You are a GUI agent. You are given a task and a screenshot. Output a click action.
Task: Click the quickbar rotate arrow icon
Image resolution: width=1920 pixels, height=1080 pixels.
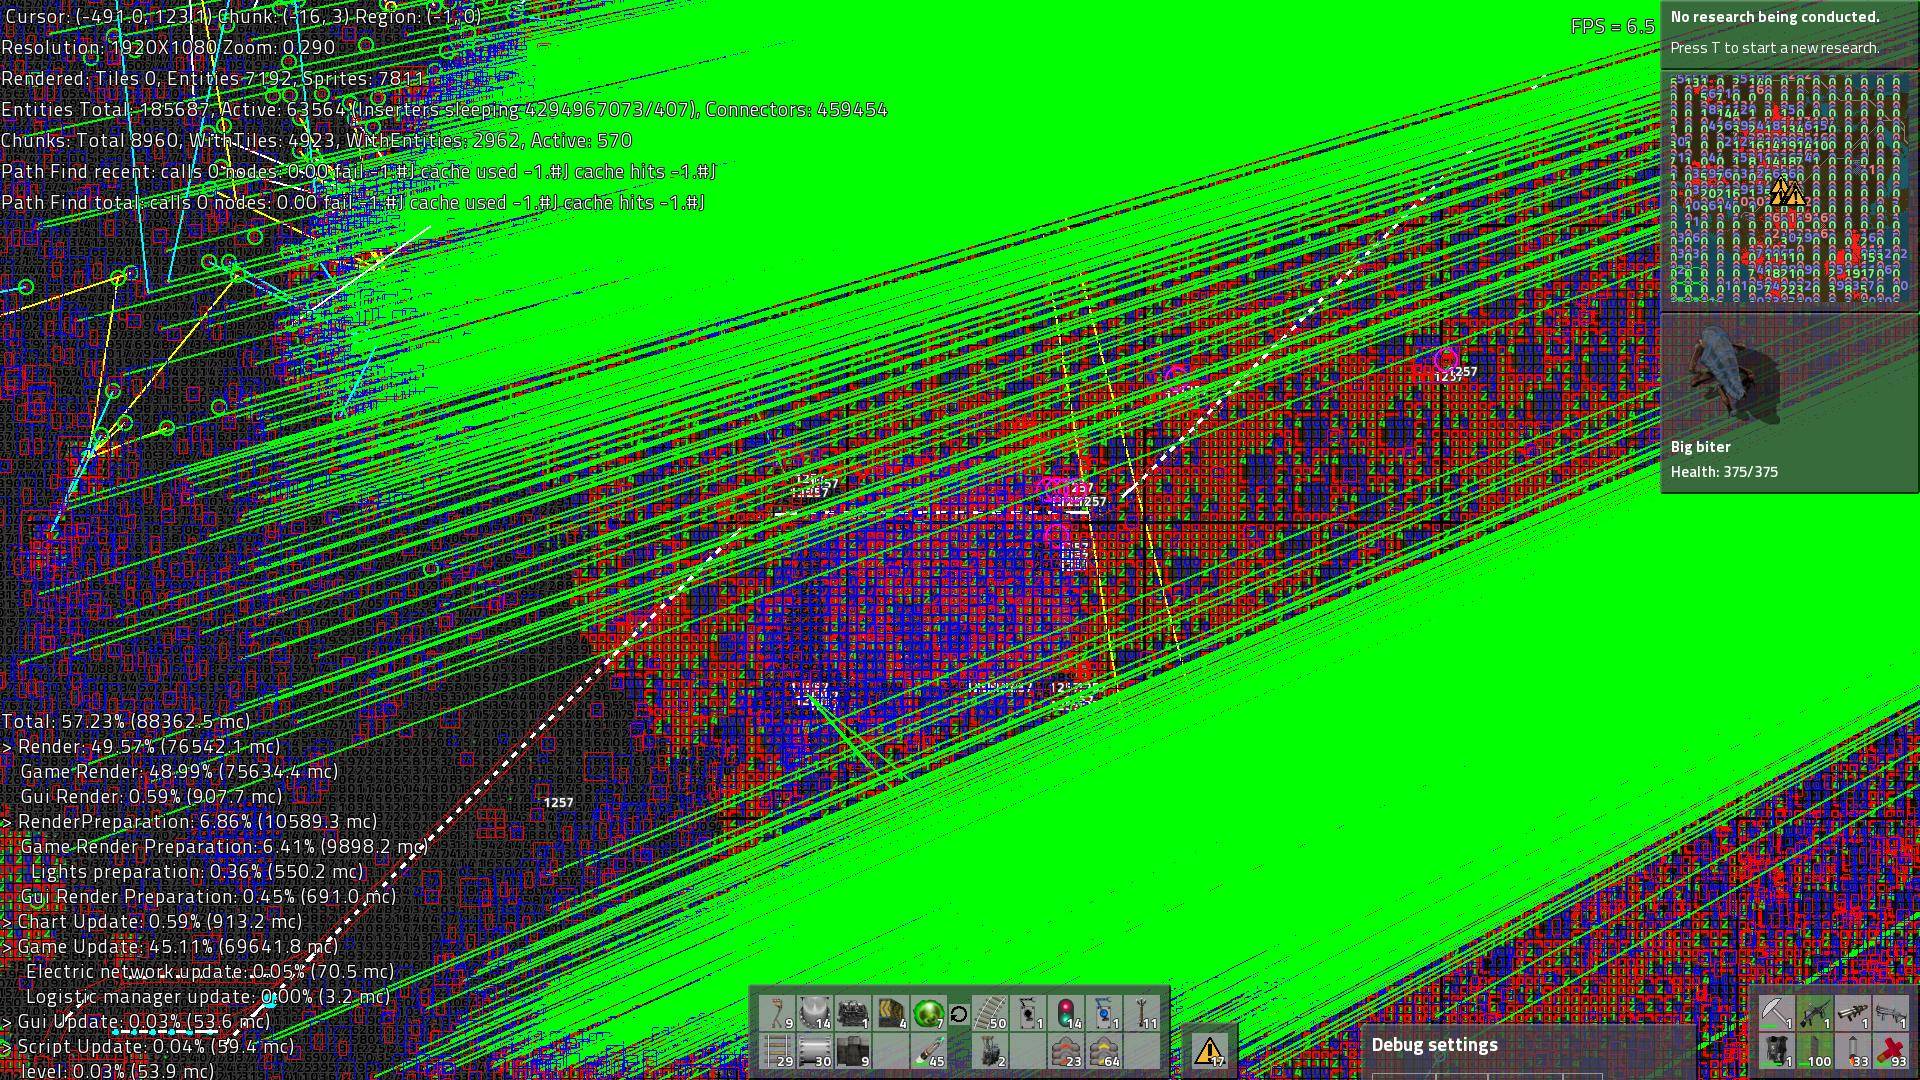click(x=959, y=1014)
